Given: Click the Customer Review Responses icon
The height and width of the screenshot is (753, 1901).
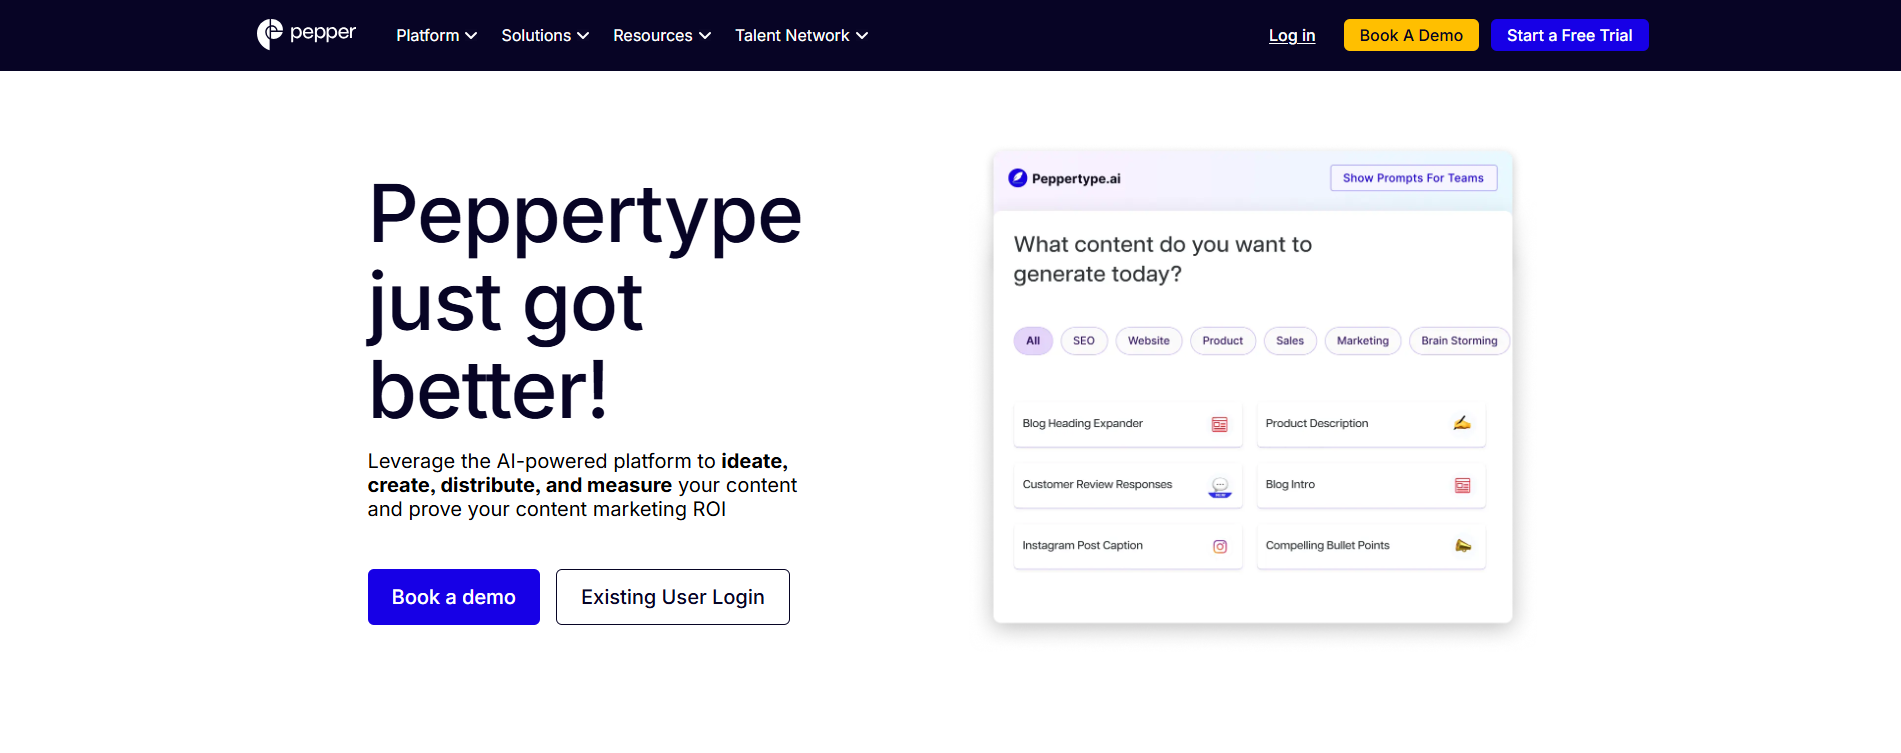Looking at the screenshot, I should point(1220,487).
